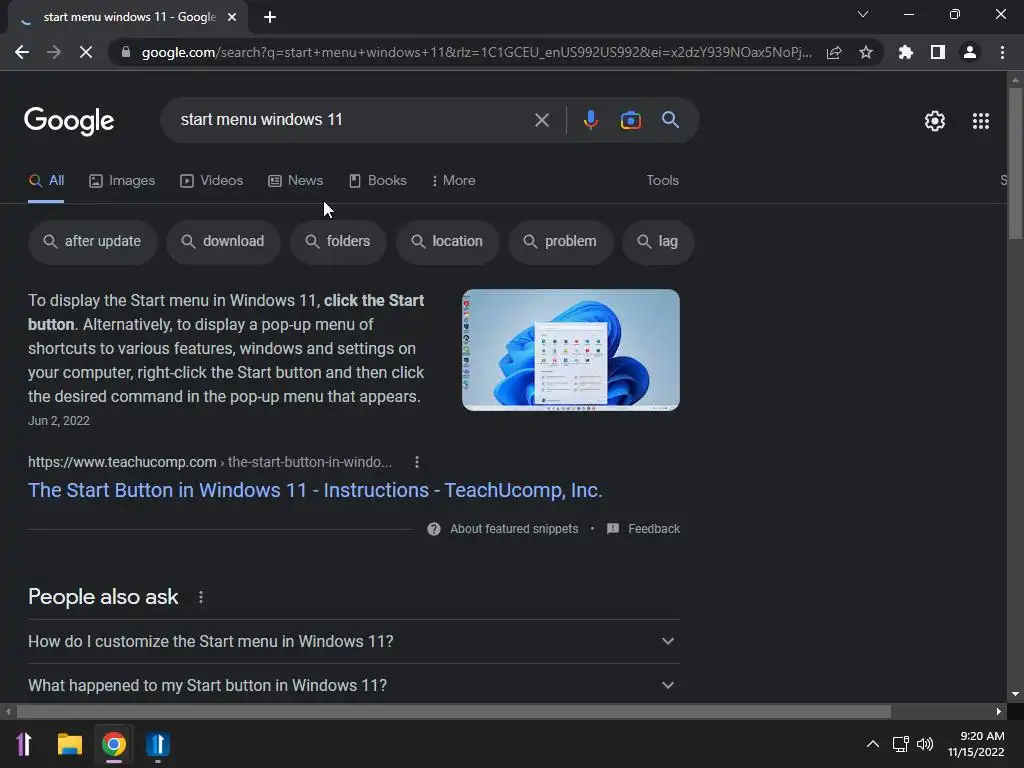This screenshot has height=768, width=1024.
Task: Bookmark this page with the star icon
Action: point(866,52)
